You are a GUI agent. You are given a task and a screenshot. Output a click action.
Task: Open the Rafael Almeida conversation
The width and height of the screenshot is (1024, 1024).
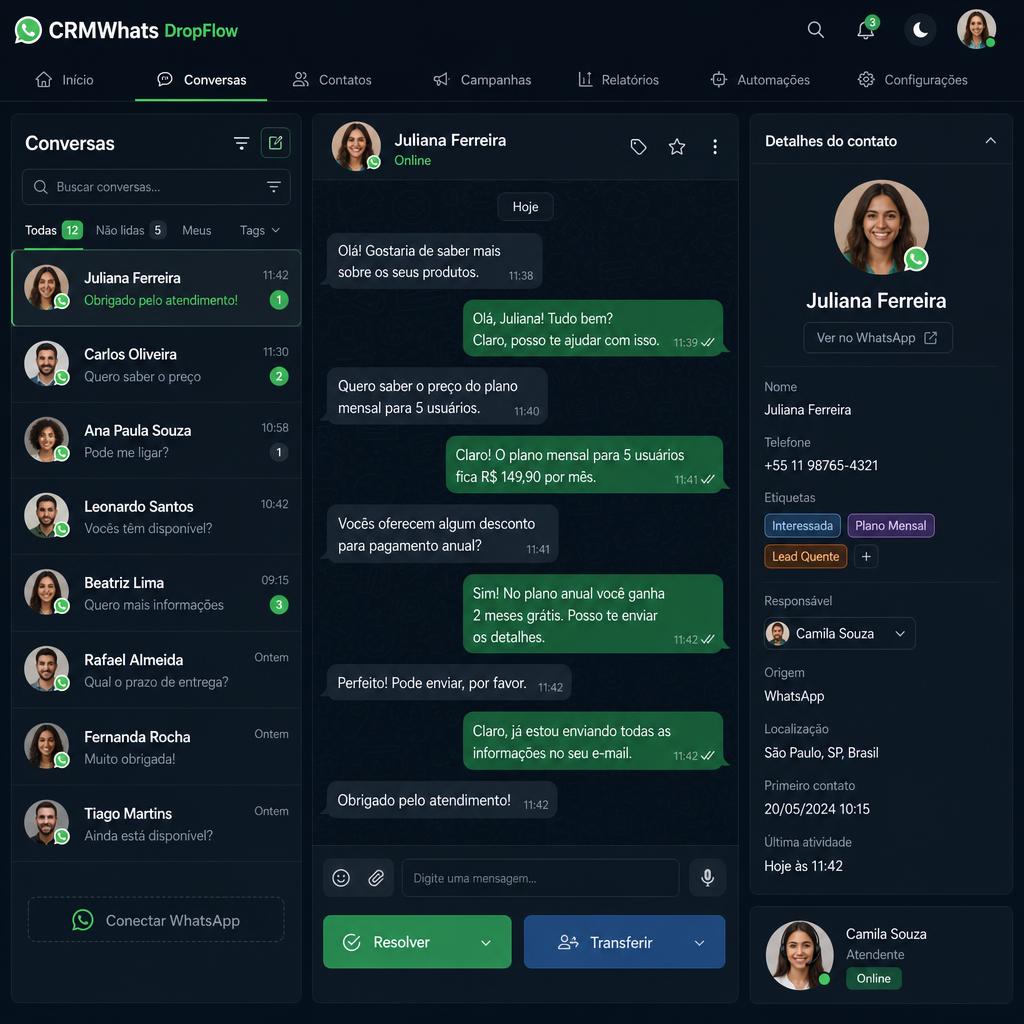tap(156, 670)
